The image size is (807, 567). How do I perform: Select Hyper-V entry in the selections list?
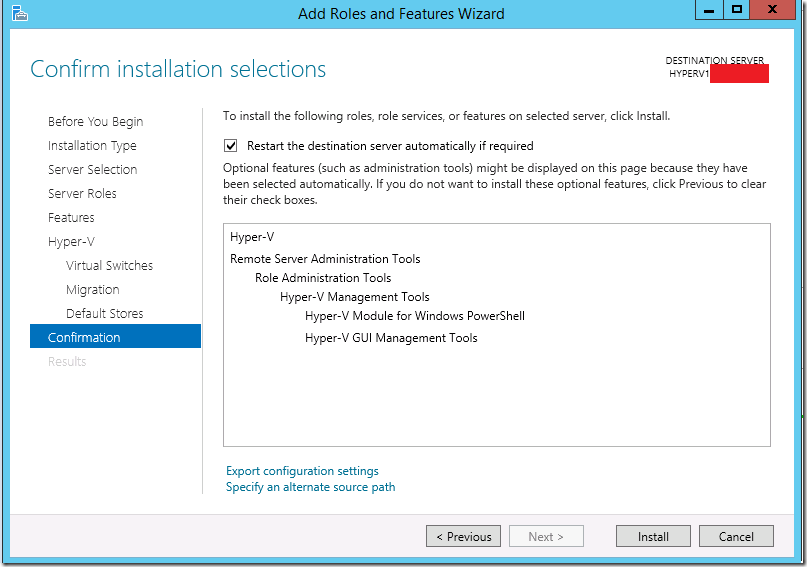[252, 237]
